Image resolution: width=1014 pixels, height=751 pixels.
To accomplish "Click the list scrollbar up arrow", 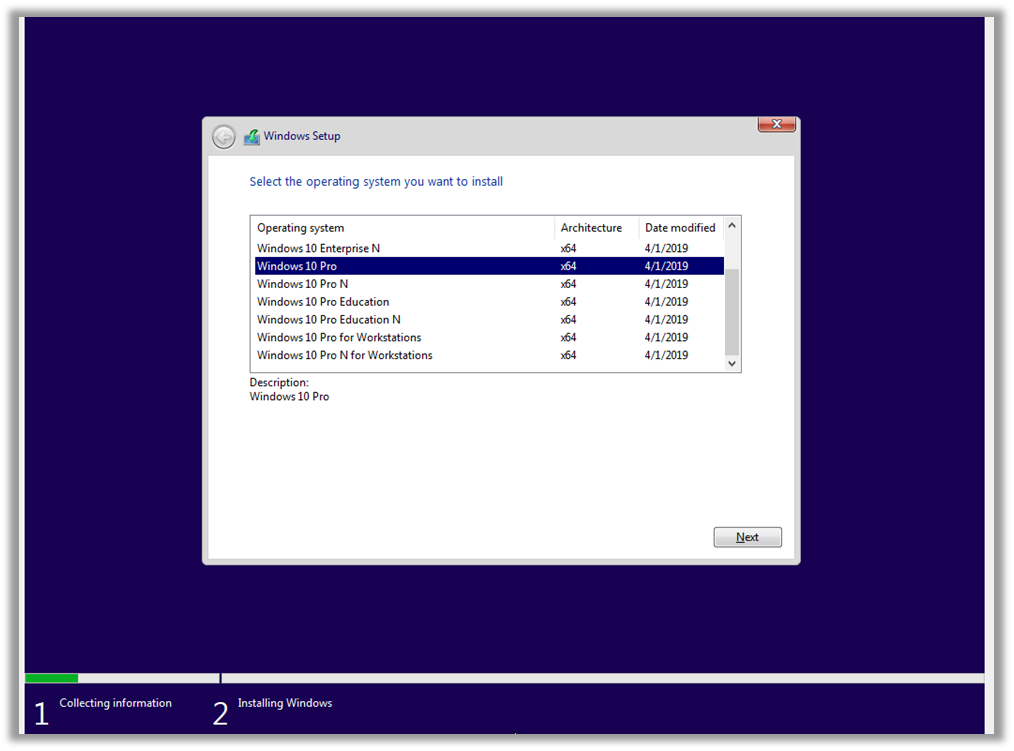I will [732, 226].
